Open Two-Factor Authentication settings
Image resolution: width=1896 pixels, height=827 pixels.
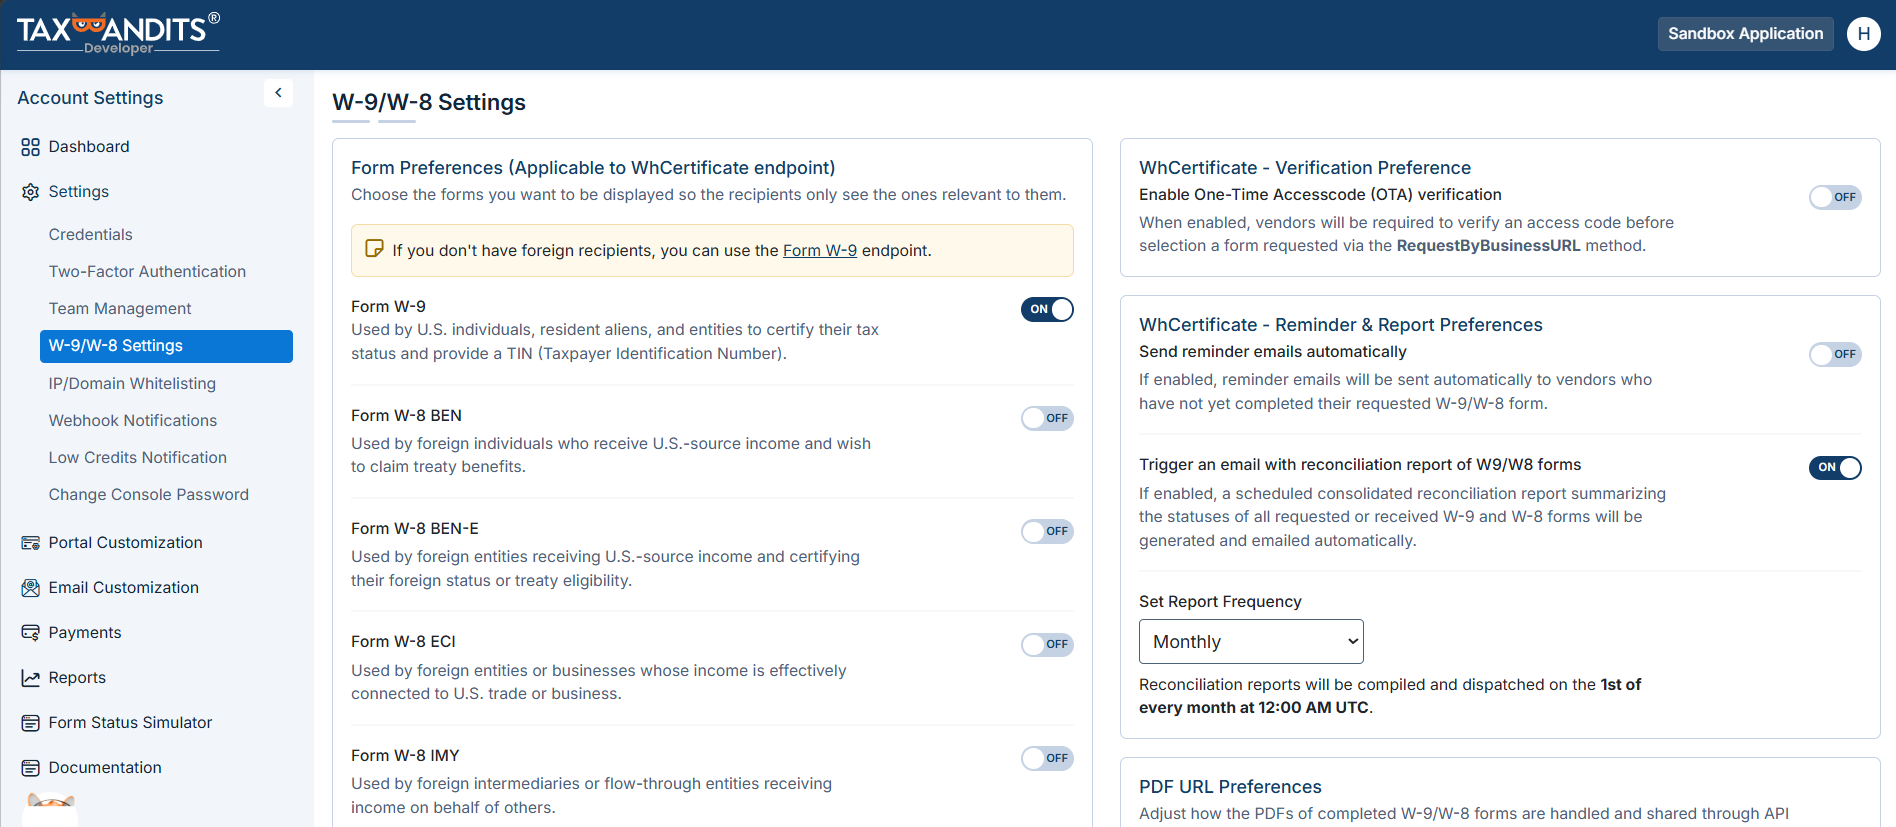[x=147, y=272]
